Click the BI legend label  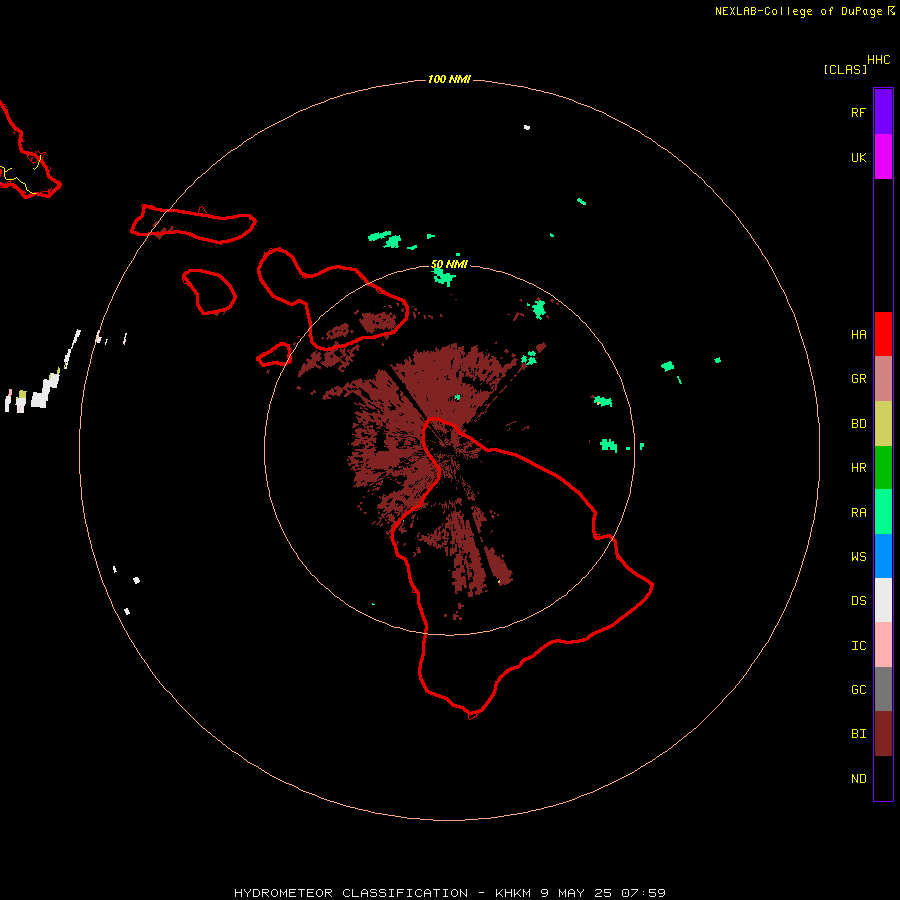point(858,734)
